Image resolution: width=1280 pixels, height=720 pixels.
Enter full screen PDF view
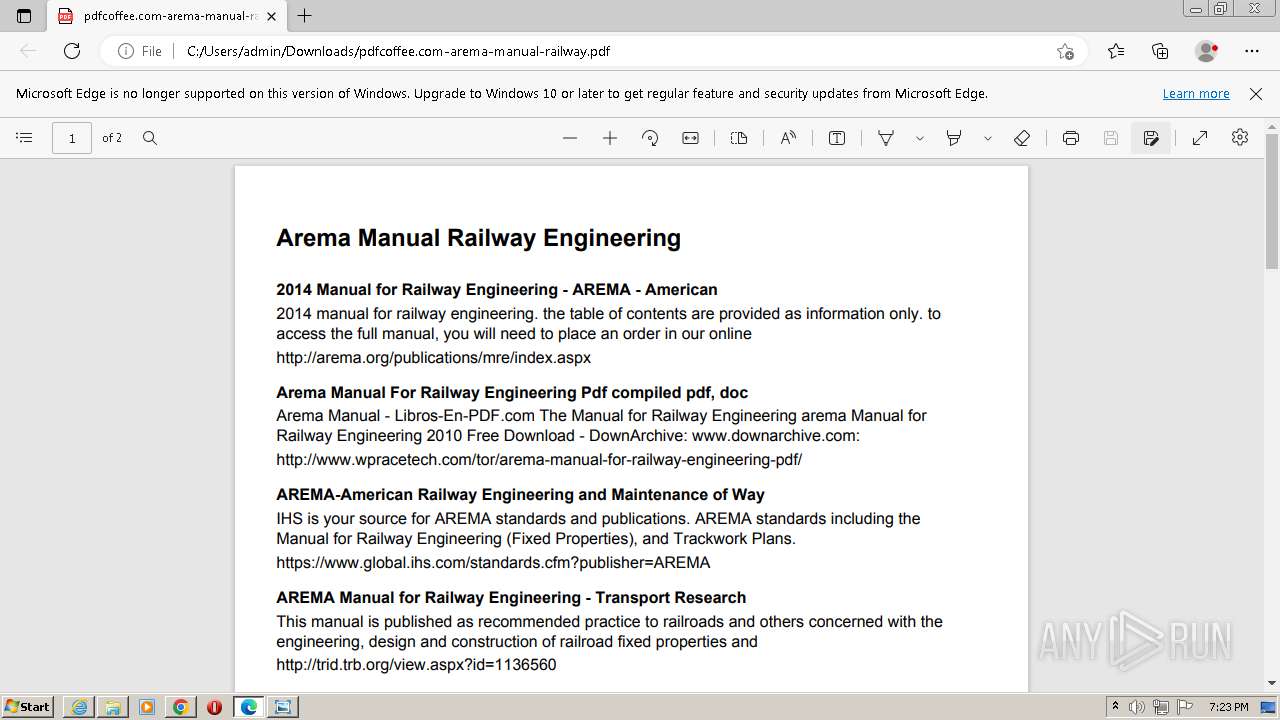click(1200, 138)
